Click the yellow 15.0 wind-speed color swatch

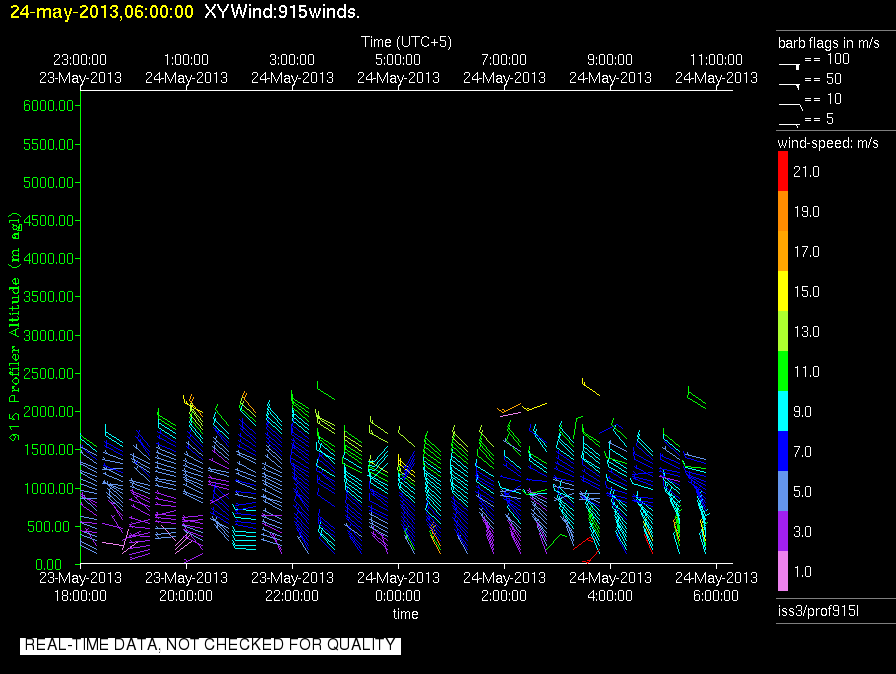[783, 291]
